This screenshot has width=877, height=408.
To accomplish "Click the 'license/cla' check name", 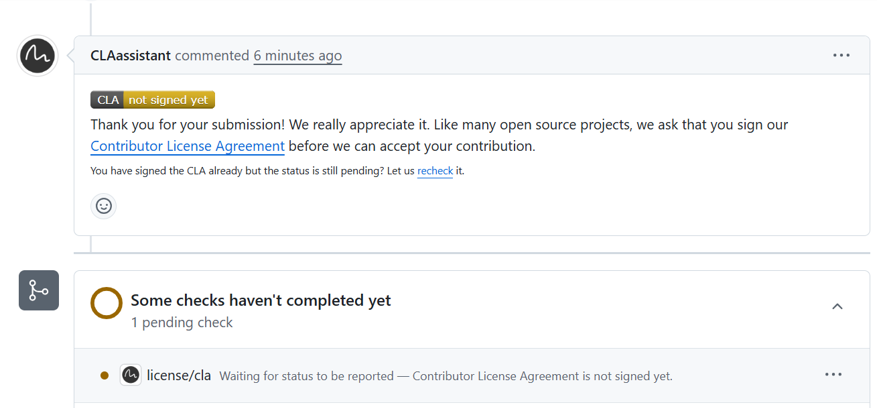I will pyautogui.click(x=179, y=375).
